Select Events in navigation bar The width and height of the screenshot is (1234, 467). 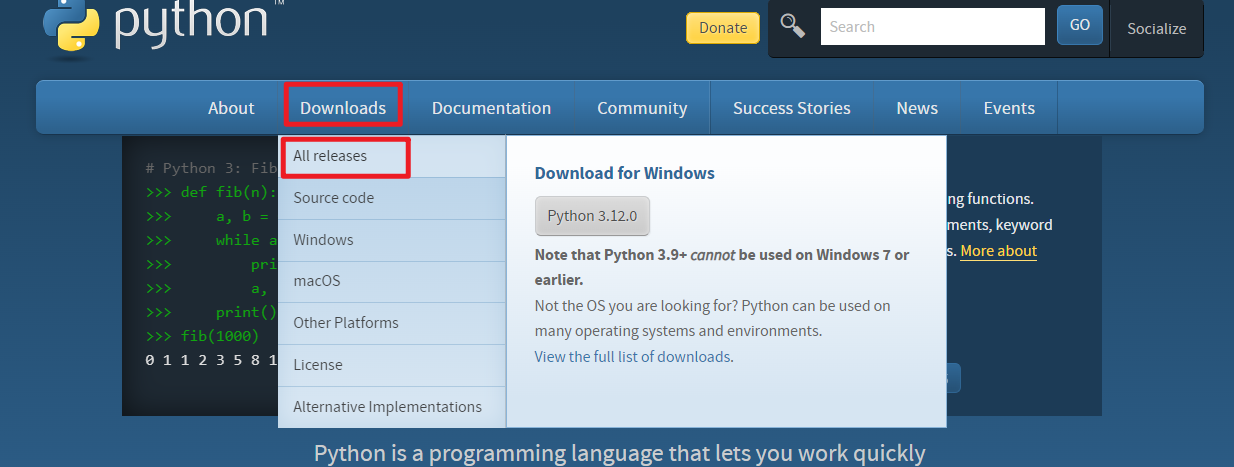[1008, 108]
